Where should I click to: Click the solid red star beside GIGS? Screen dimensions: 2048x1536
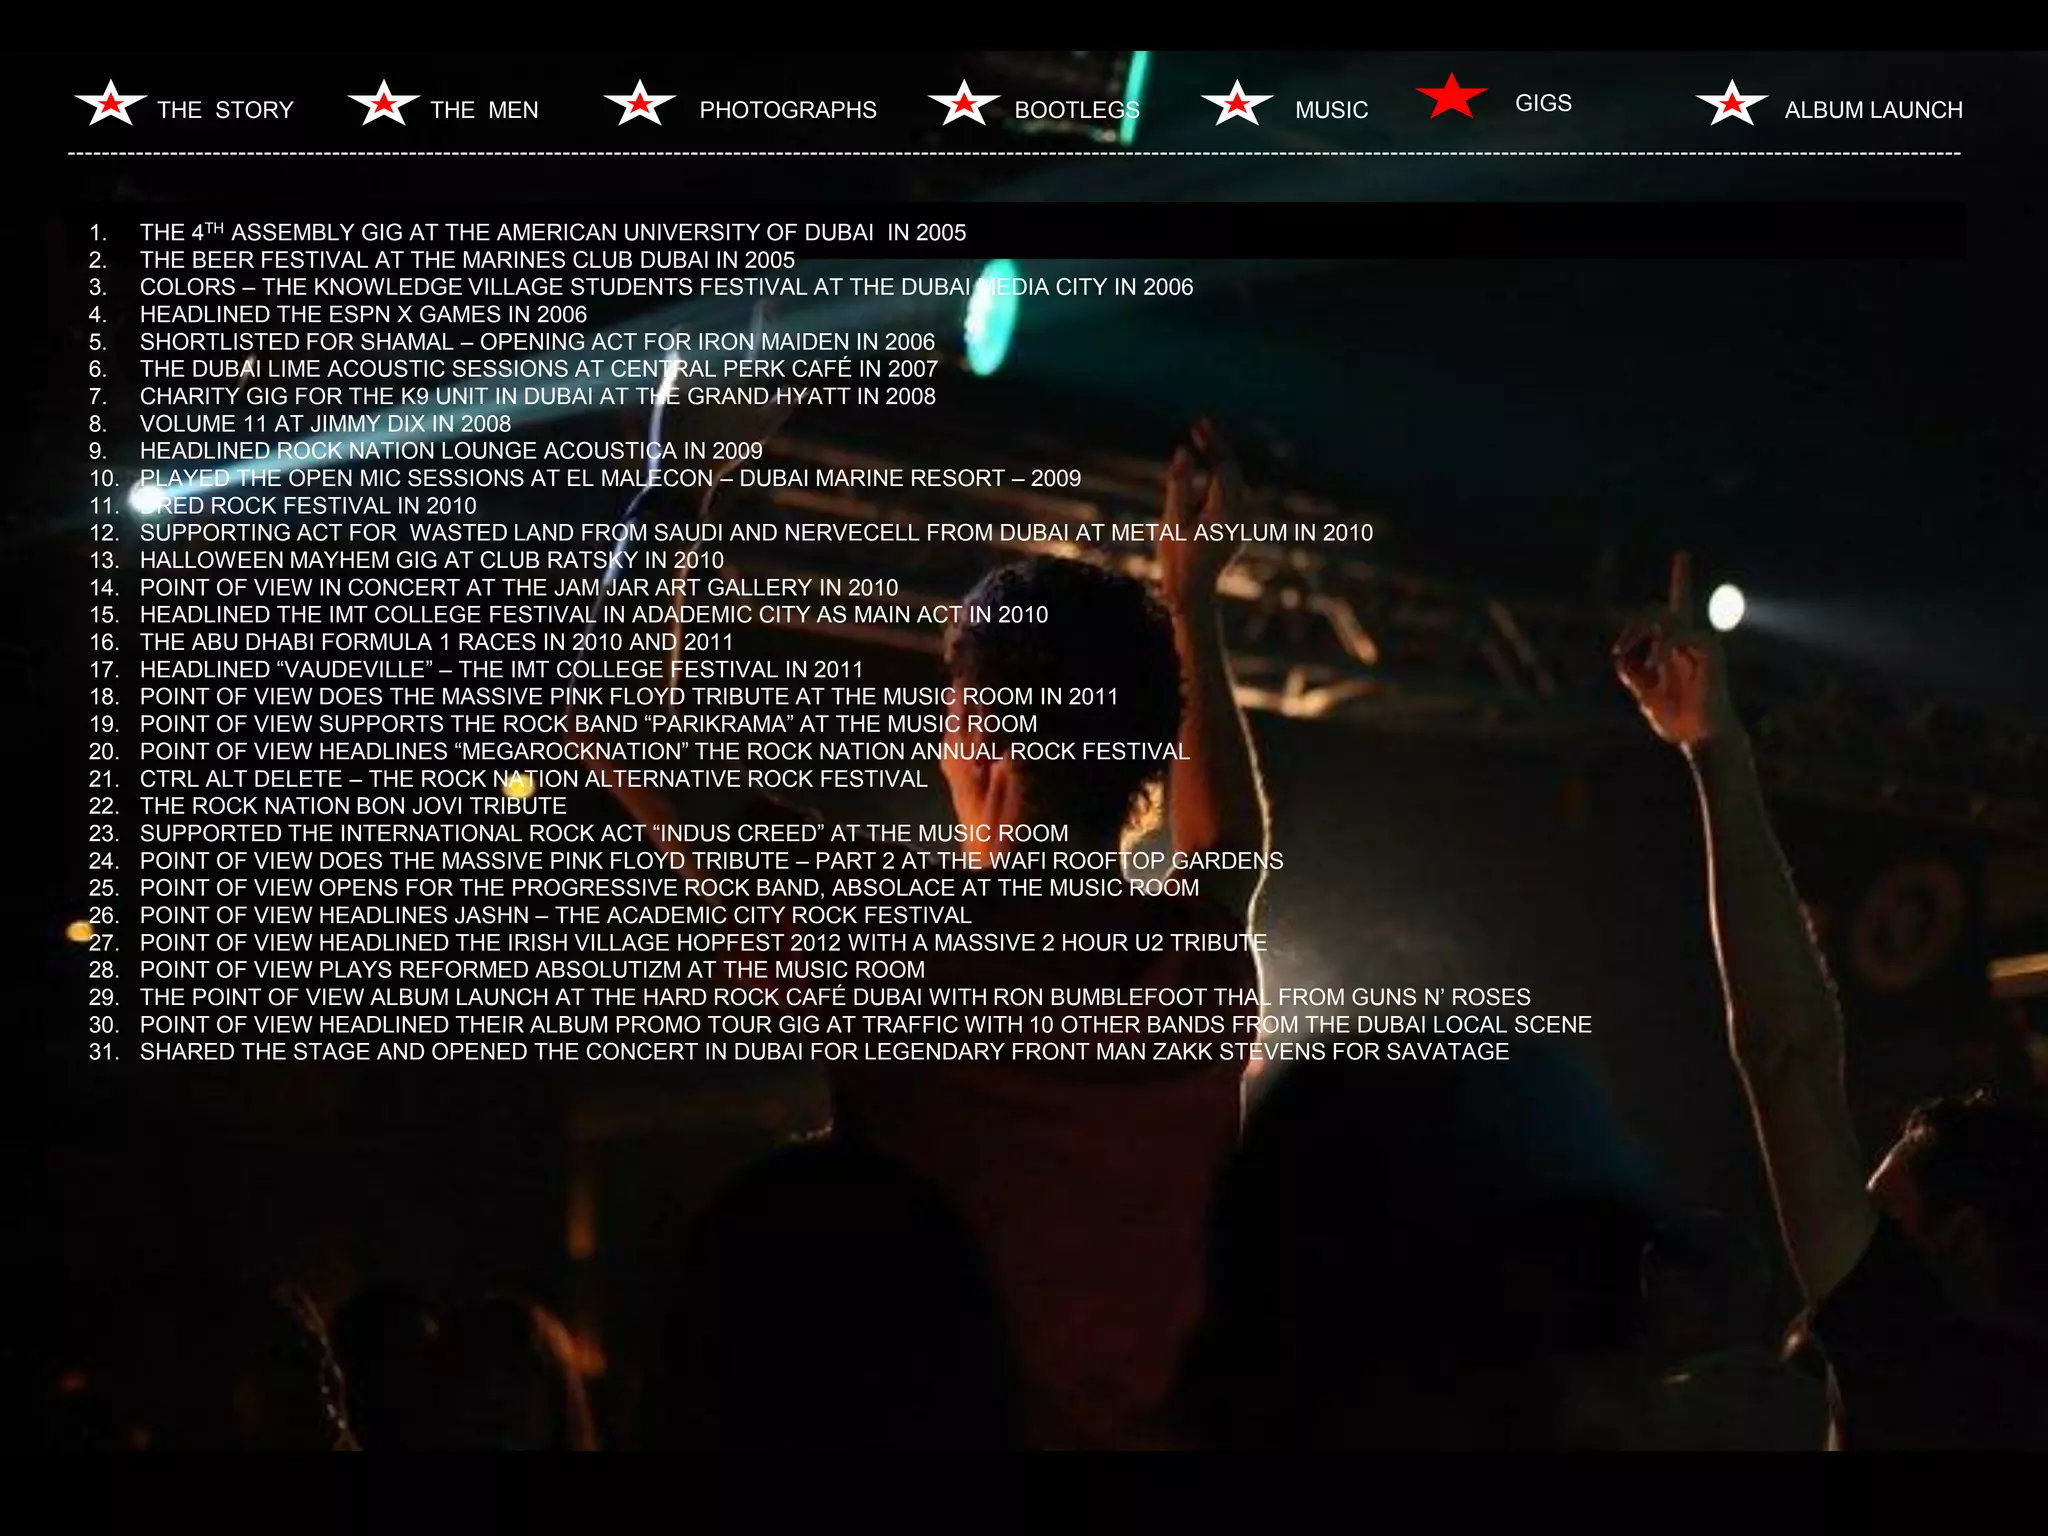click(1451, 97)
